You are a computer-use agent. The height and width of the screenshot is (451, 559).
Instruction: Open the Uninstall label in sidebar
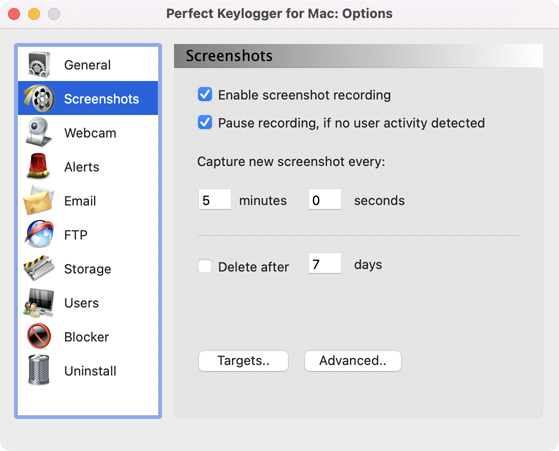tap(90, 371)
